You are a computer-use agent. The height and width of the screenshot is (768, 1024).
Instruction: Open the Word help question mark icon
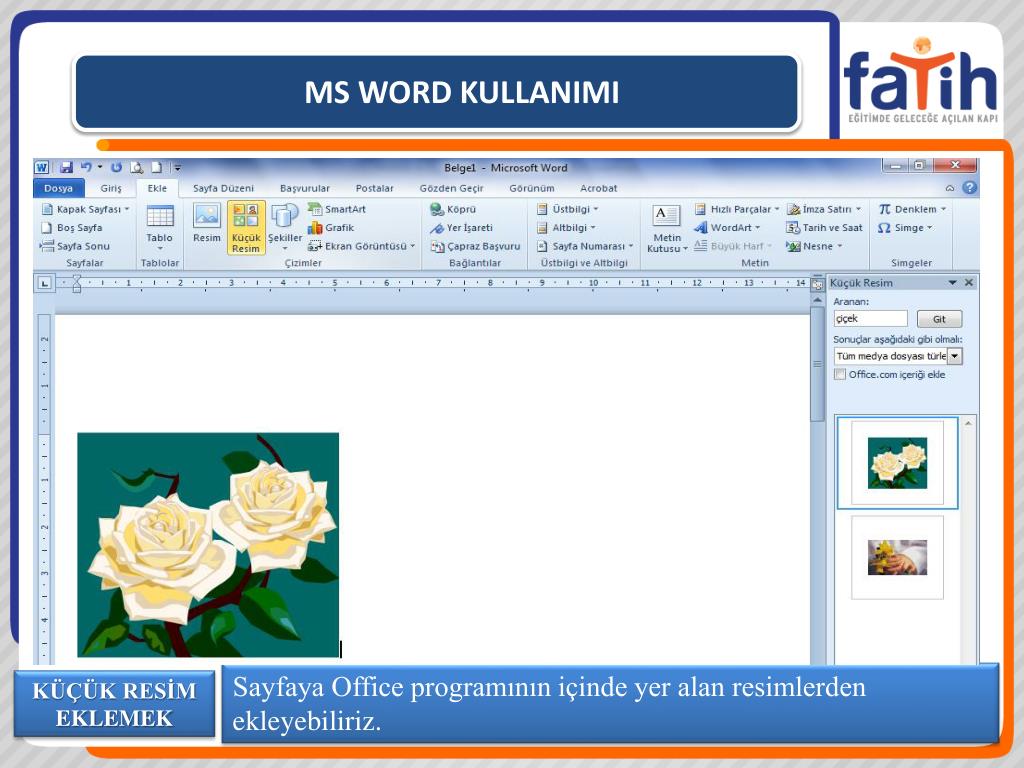[970, 188]
